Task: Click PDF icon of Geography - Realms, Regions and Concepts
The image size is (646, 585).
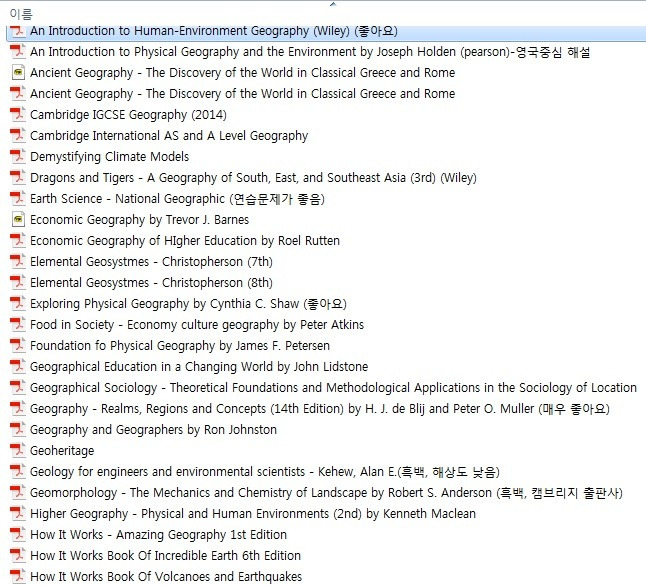Action: 18,409
